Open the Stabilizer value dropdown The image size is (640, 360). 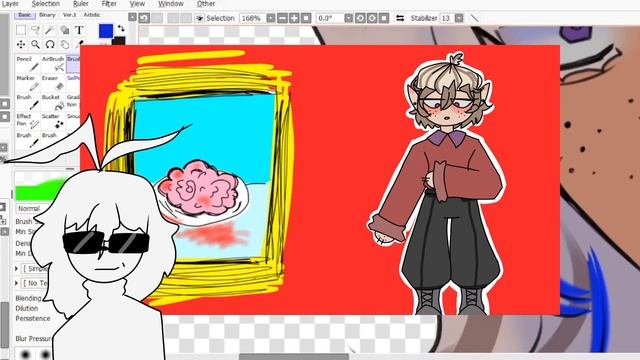coord(459,18)
